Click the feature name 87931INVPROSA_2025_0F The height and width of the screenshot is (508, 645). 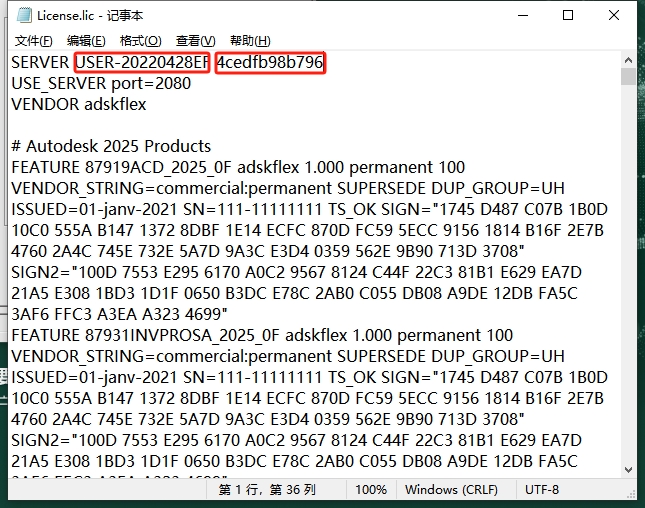pyautogui.click(x=183, y=336)
